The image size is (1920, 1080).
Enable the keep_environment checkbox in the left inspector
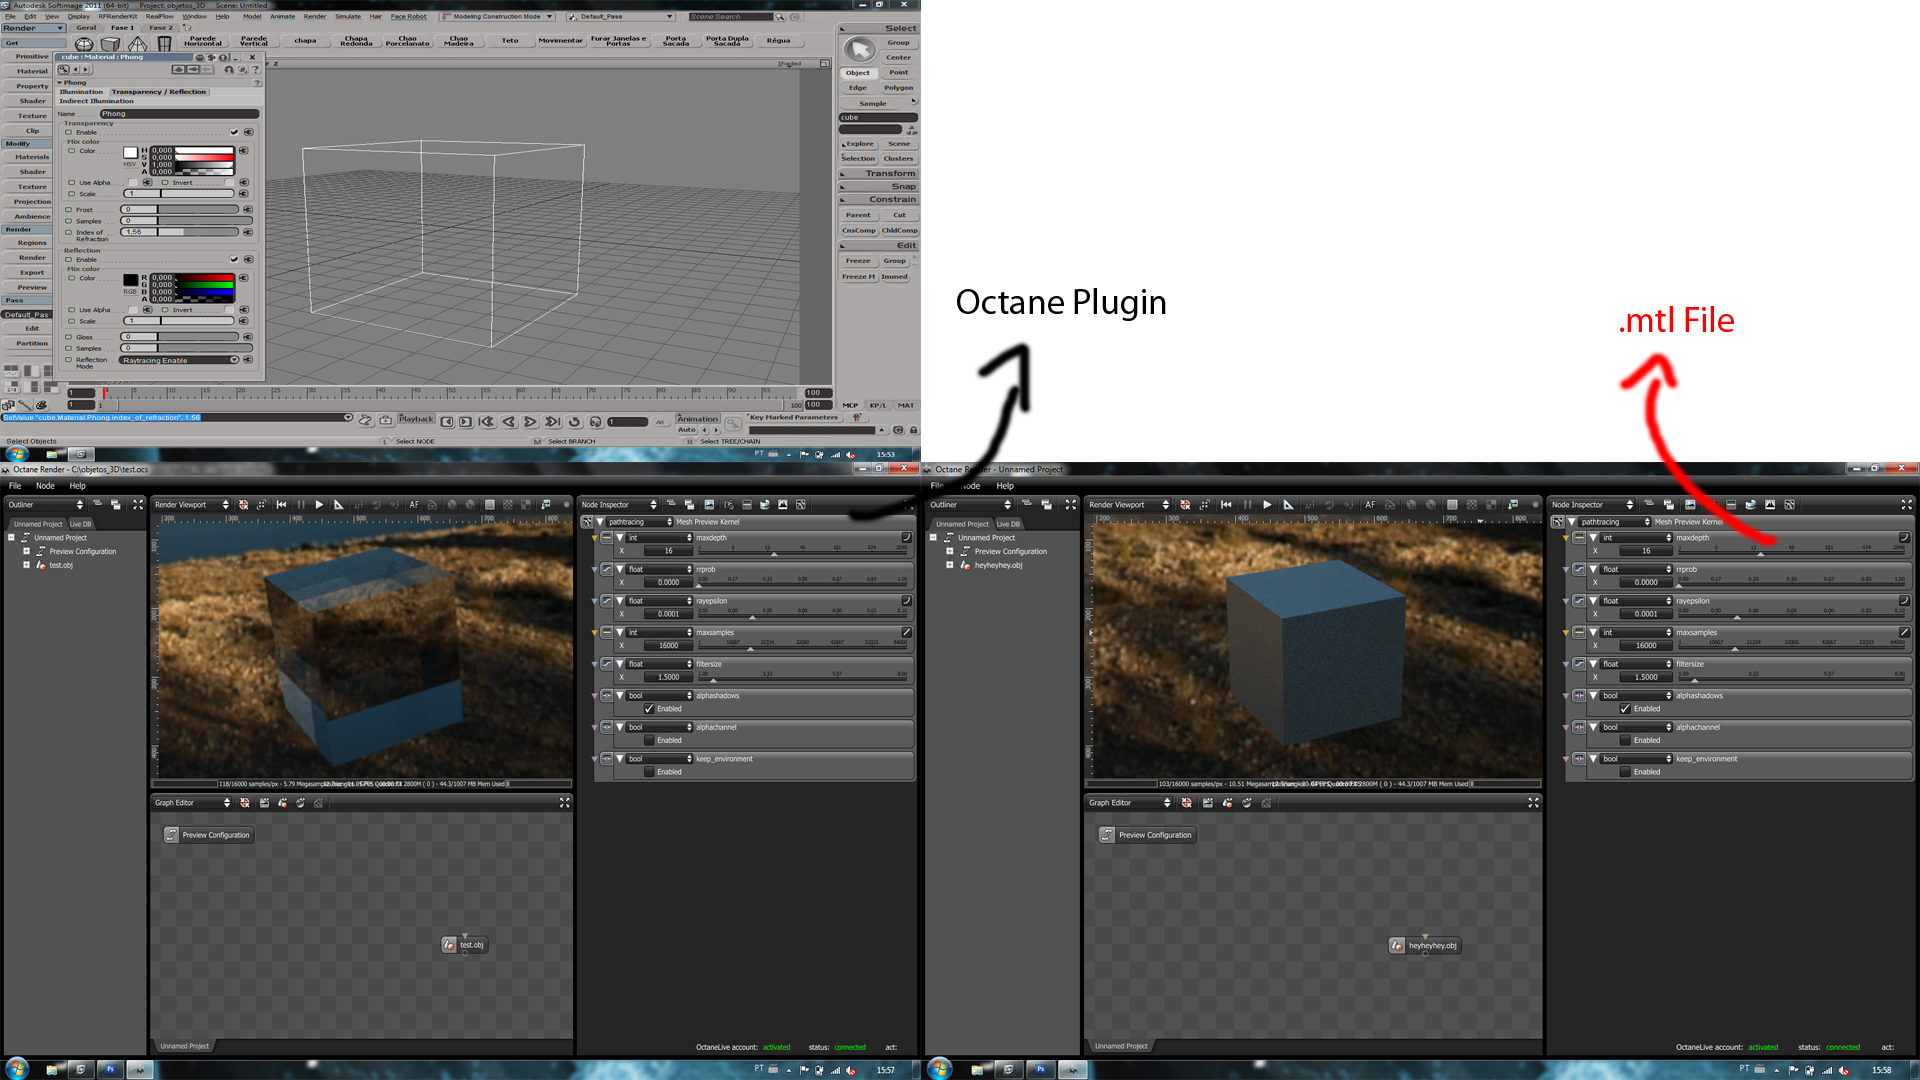649,772
